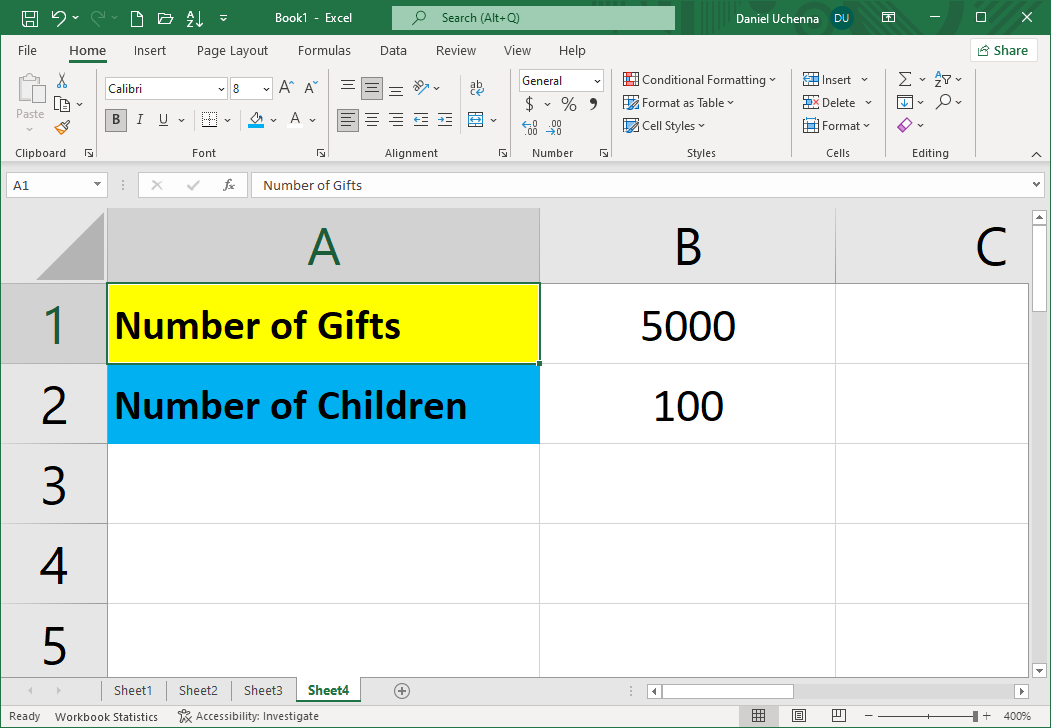Switch to Sheet2 tab

click(x=197, y=690)
